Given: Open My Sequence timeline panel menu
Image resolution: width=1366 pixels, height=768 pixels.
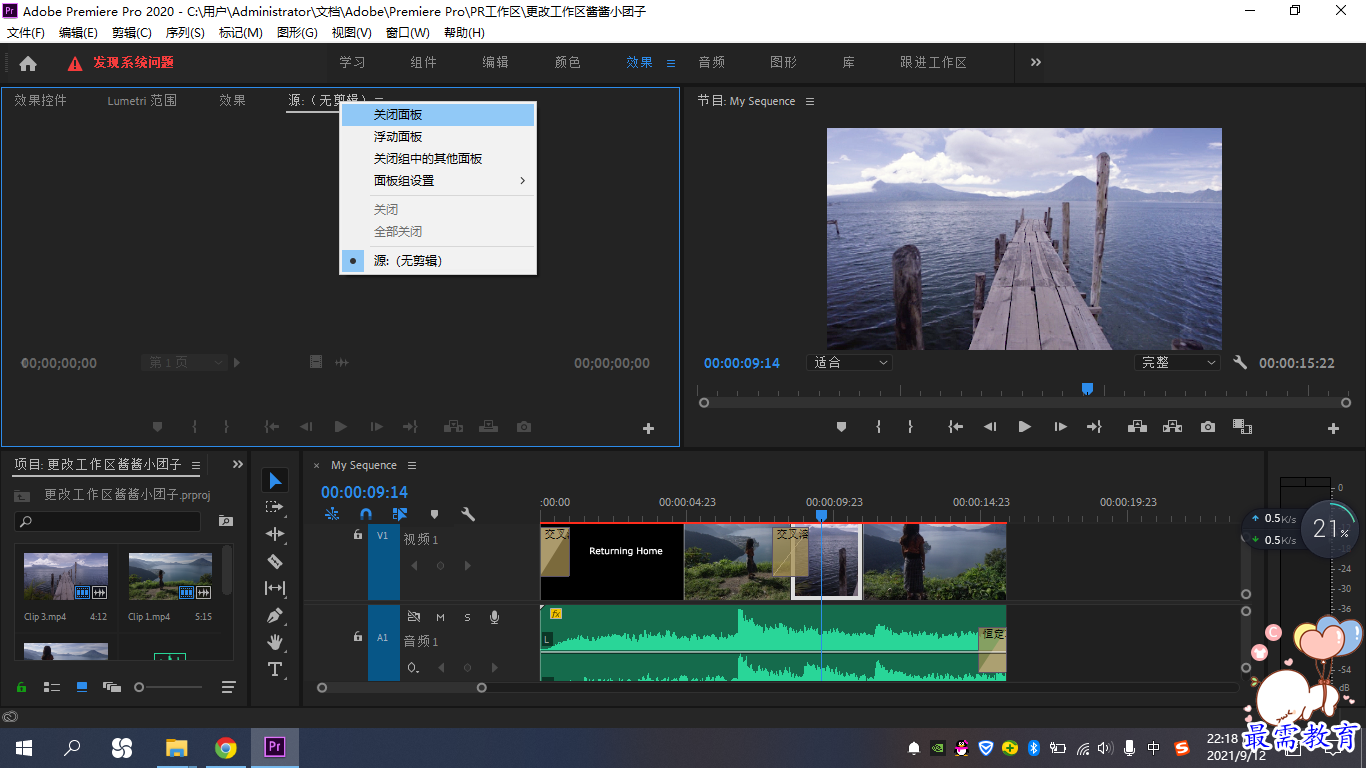Looking at the screenshot, I should pyautogui.click(x=412, y=465).
